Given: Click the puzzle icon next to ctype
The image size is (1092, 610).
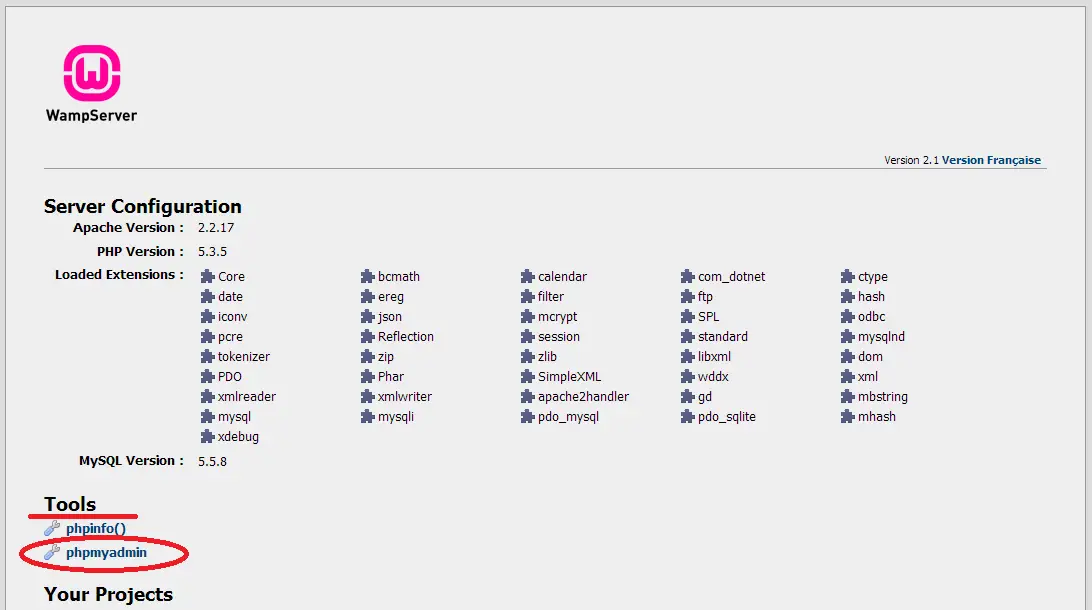Looking at the screenshot, I should (x=848, y=276).
